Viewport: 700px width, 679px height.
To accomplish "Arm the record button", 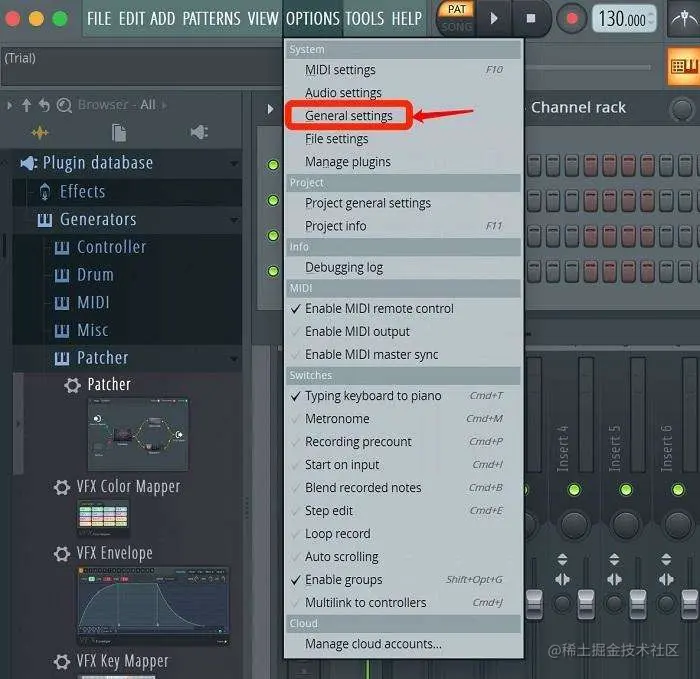I will coord(572,19).
